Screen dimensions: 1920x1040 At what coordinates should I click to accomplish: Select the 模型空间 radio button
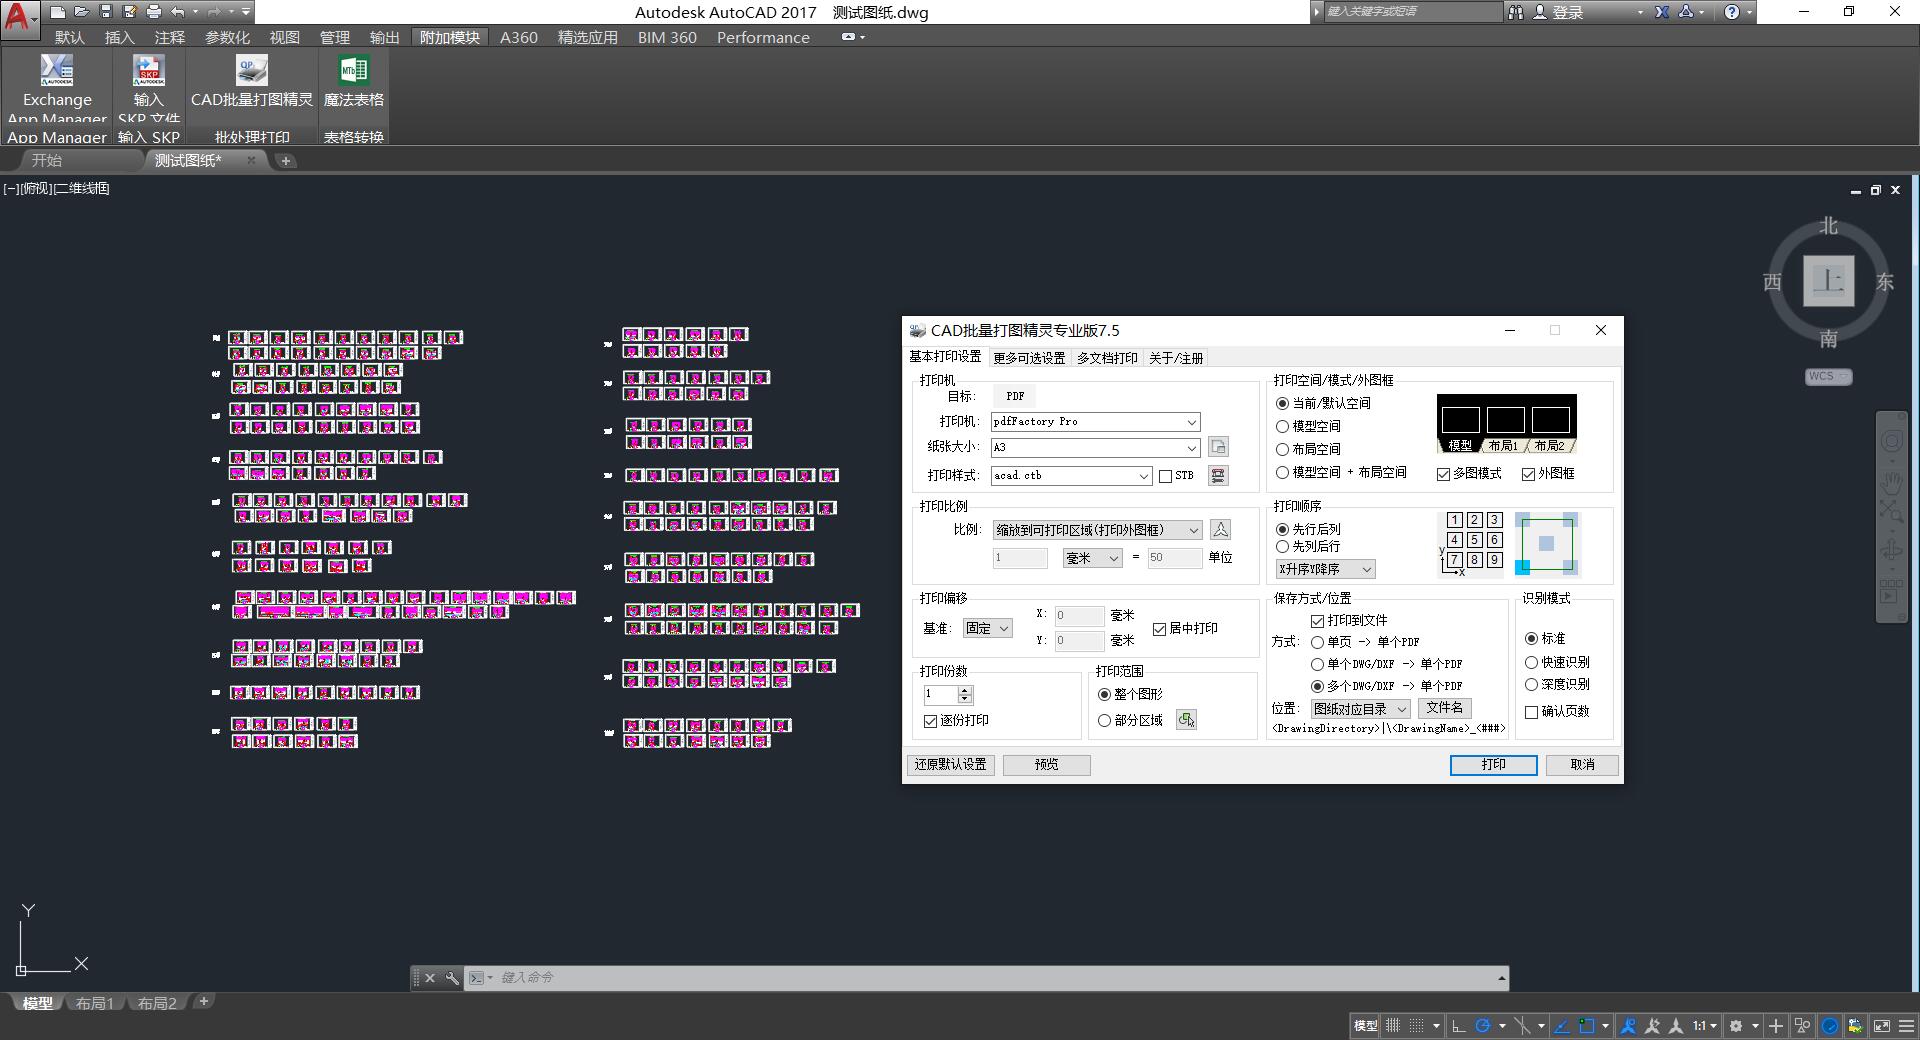point(1282,426)
